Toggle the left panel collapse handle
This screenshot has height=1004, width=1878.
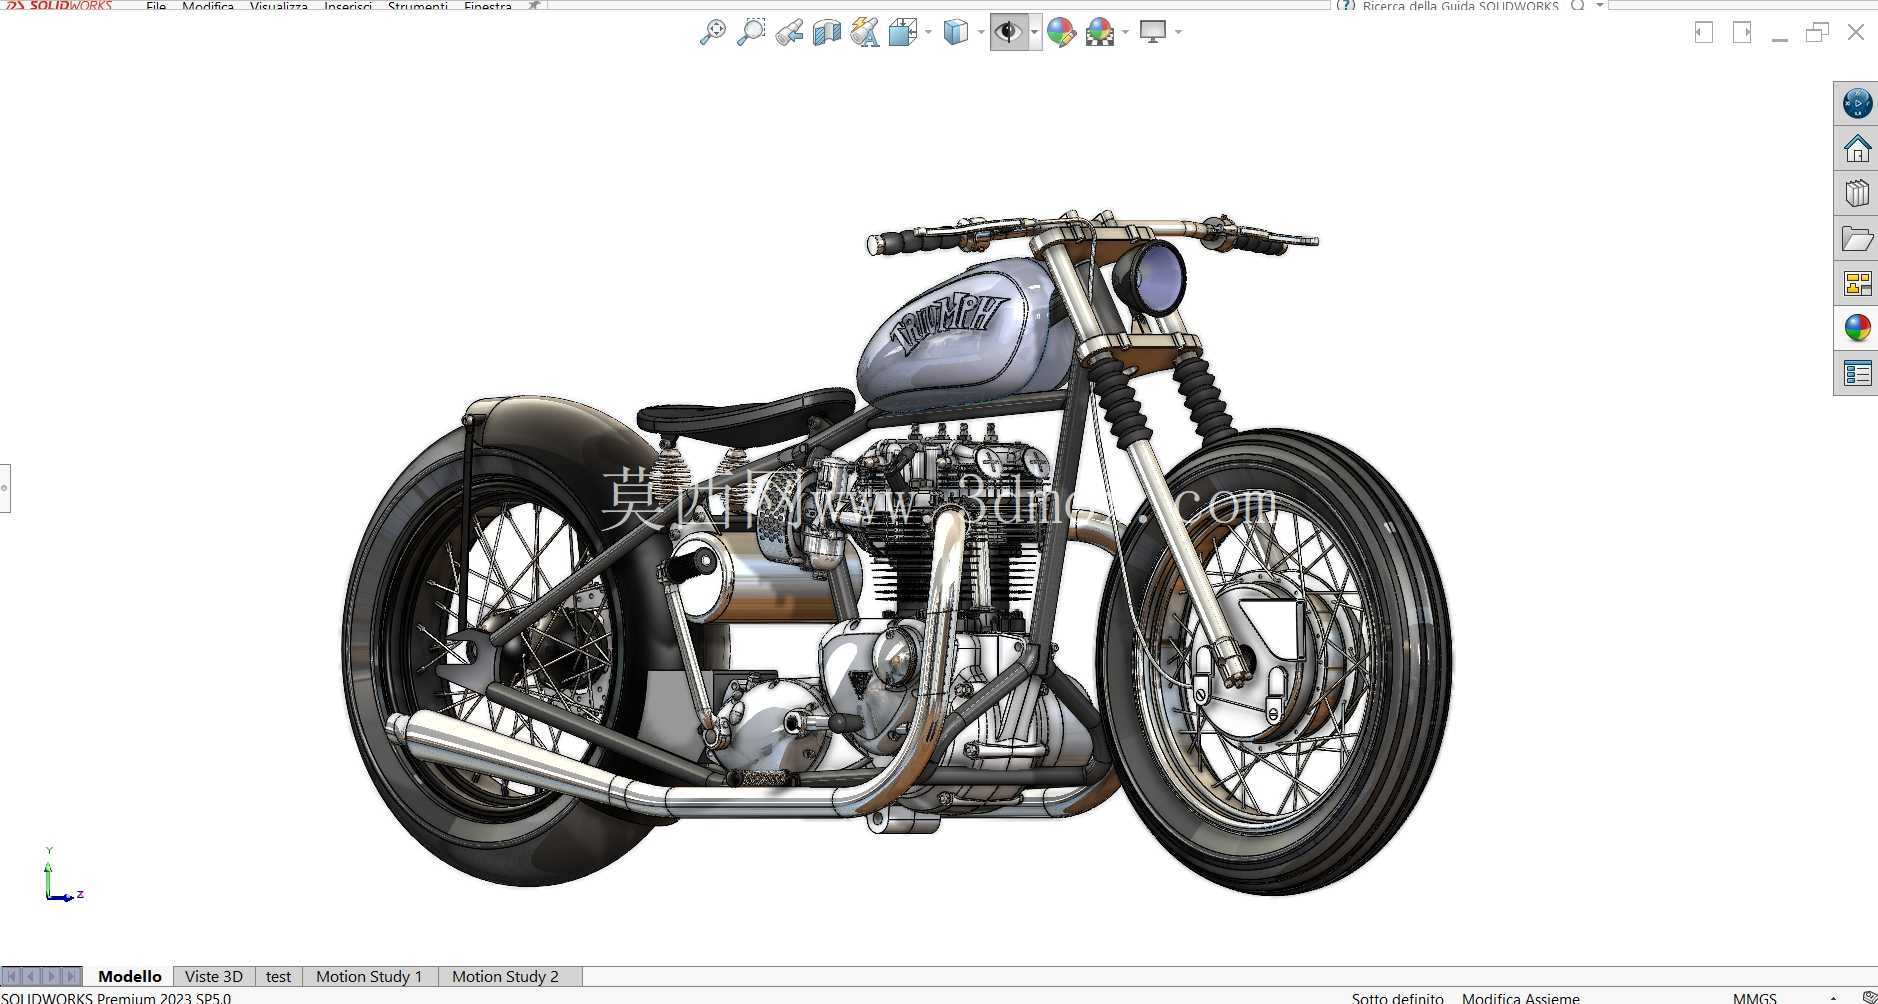(5, 488)
